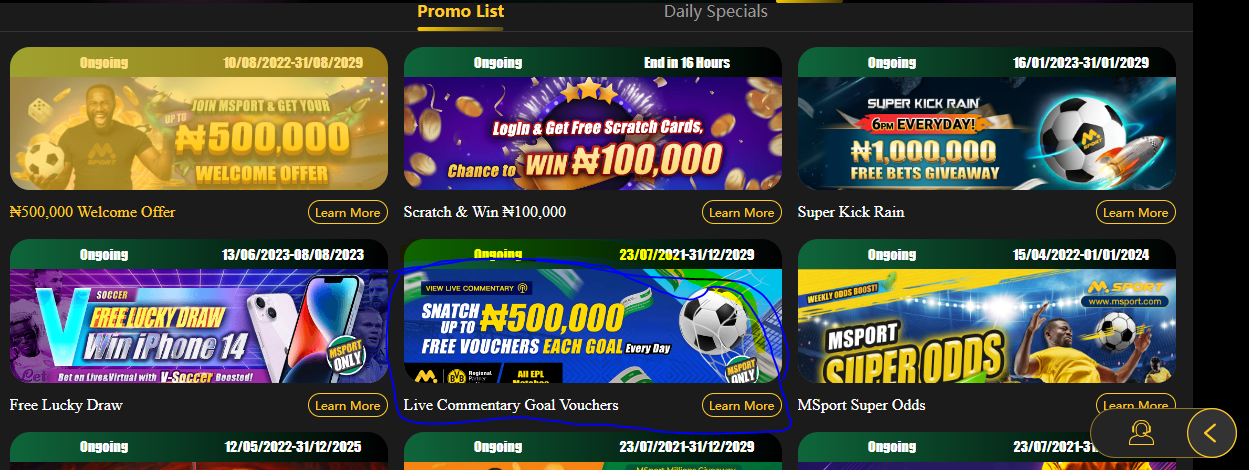Click the ₦500,000 Welcome Offer title link
The image size is (1249, 470).
click(92, 212)
